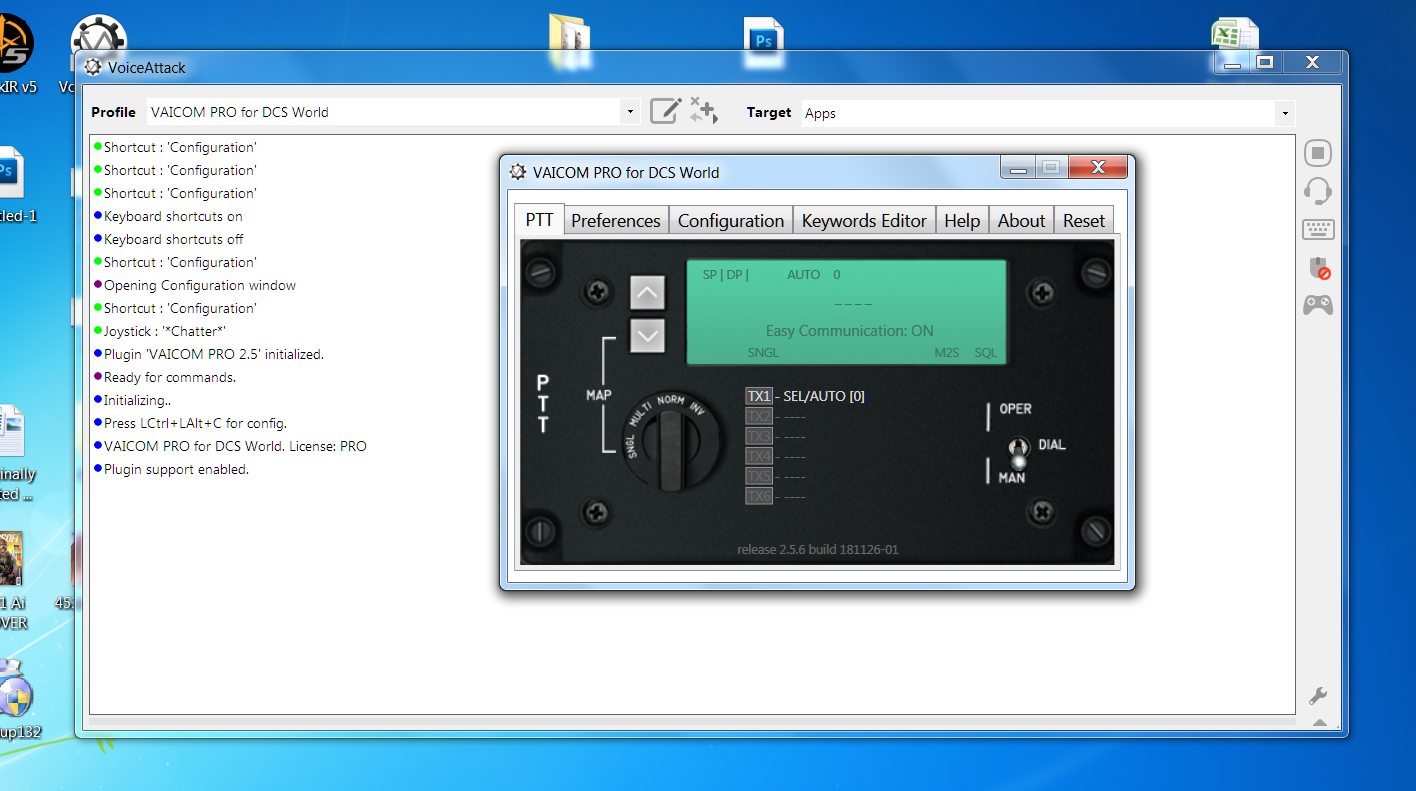Click log entry 'Plugin VAICOM PRO 2.5 initialized'
1416x791 pixels.
(214, 354)
